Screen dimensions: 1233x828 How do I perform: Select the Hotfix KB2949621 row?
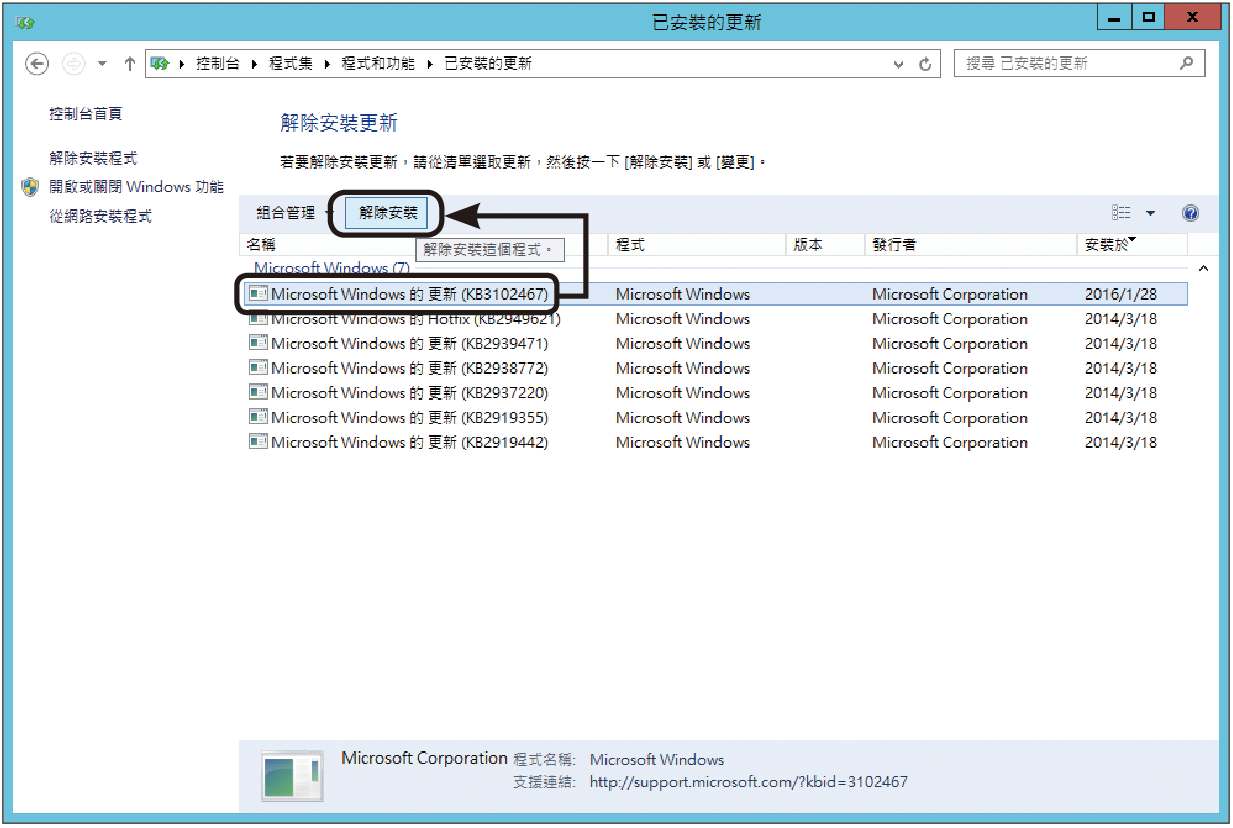point(717,319)
